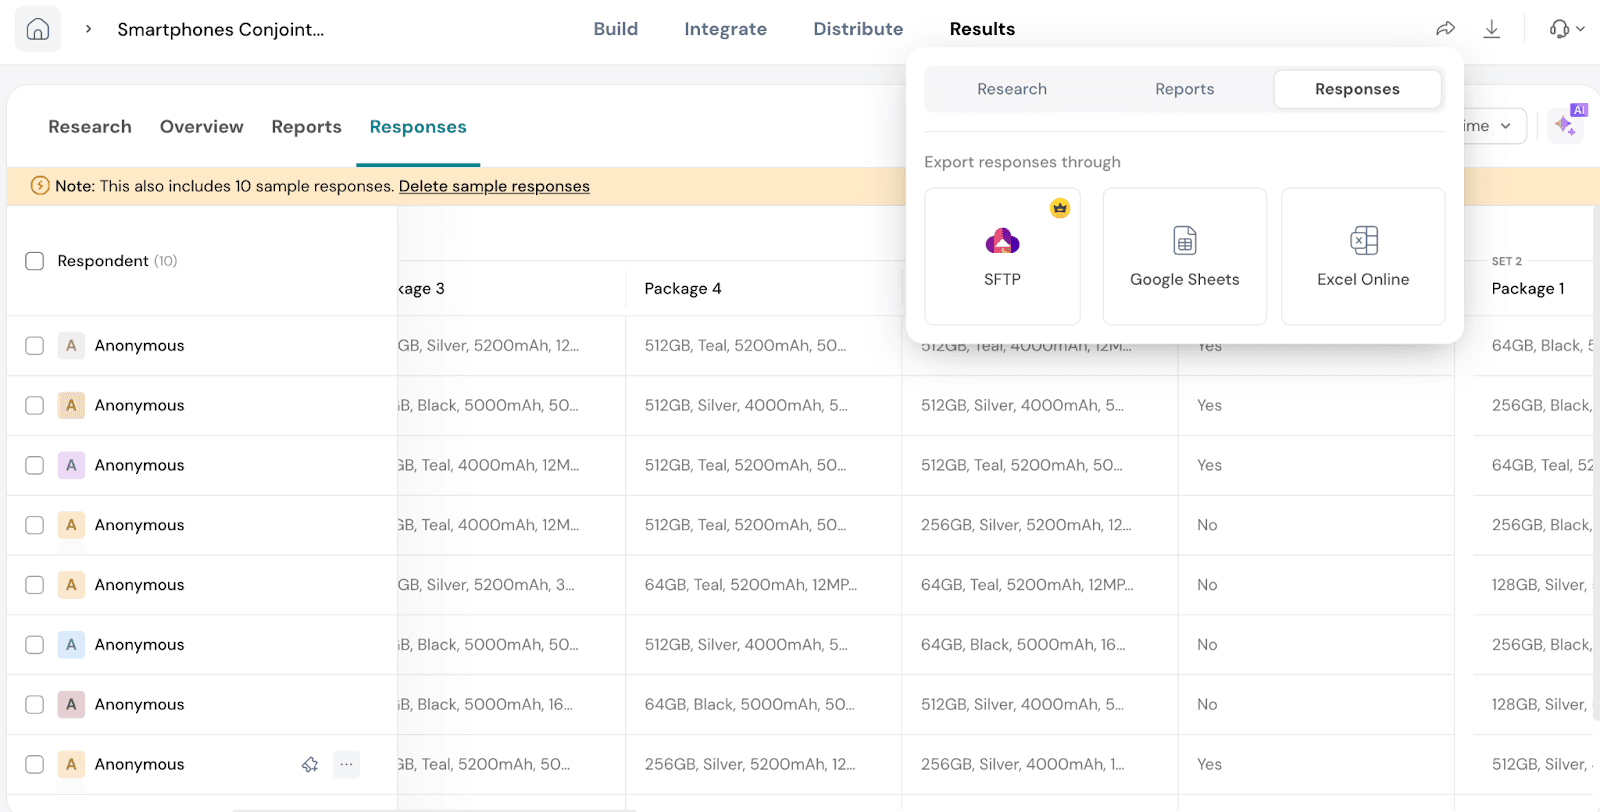Click the AI sparkle icon
Screen dimensions: 1600x812
(x=1565, y=126)
